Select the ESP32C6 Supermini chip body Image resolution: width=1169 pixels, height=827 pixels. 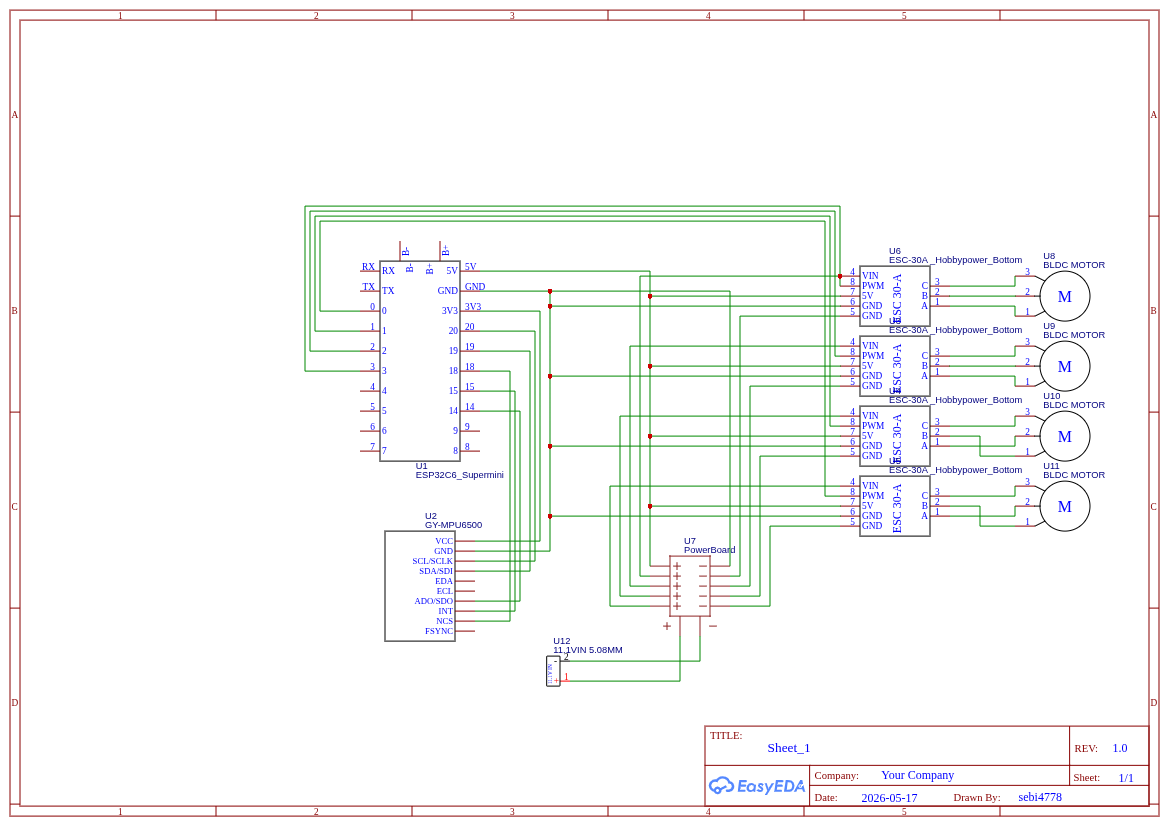420,361
